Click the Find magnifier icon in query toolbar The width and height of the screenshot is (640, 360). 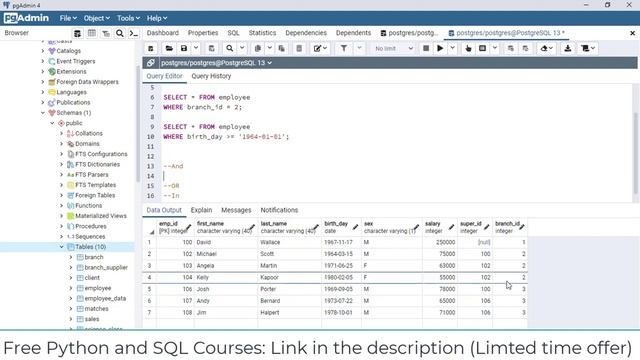point(230,48)
